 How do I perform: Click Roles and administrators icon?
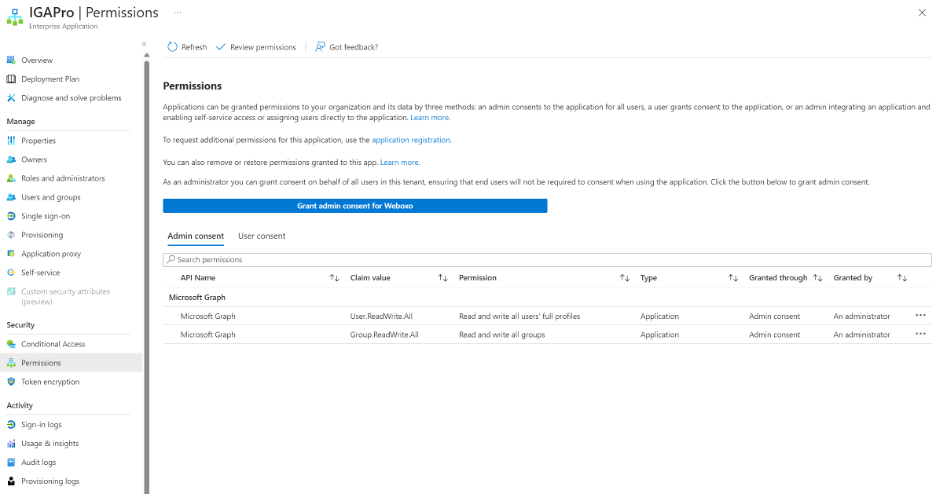tap(11, 178)
